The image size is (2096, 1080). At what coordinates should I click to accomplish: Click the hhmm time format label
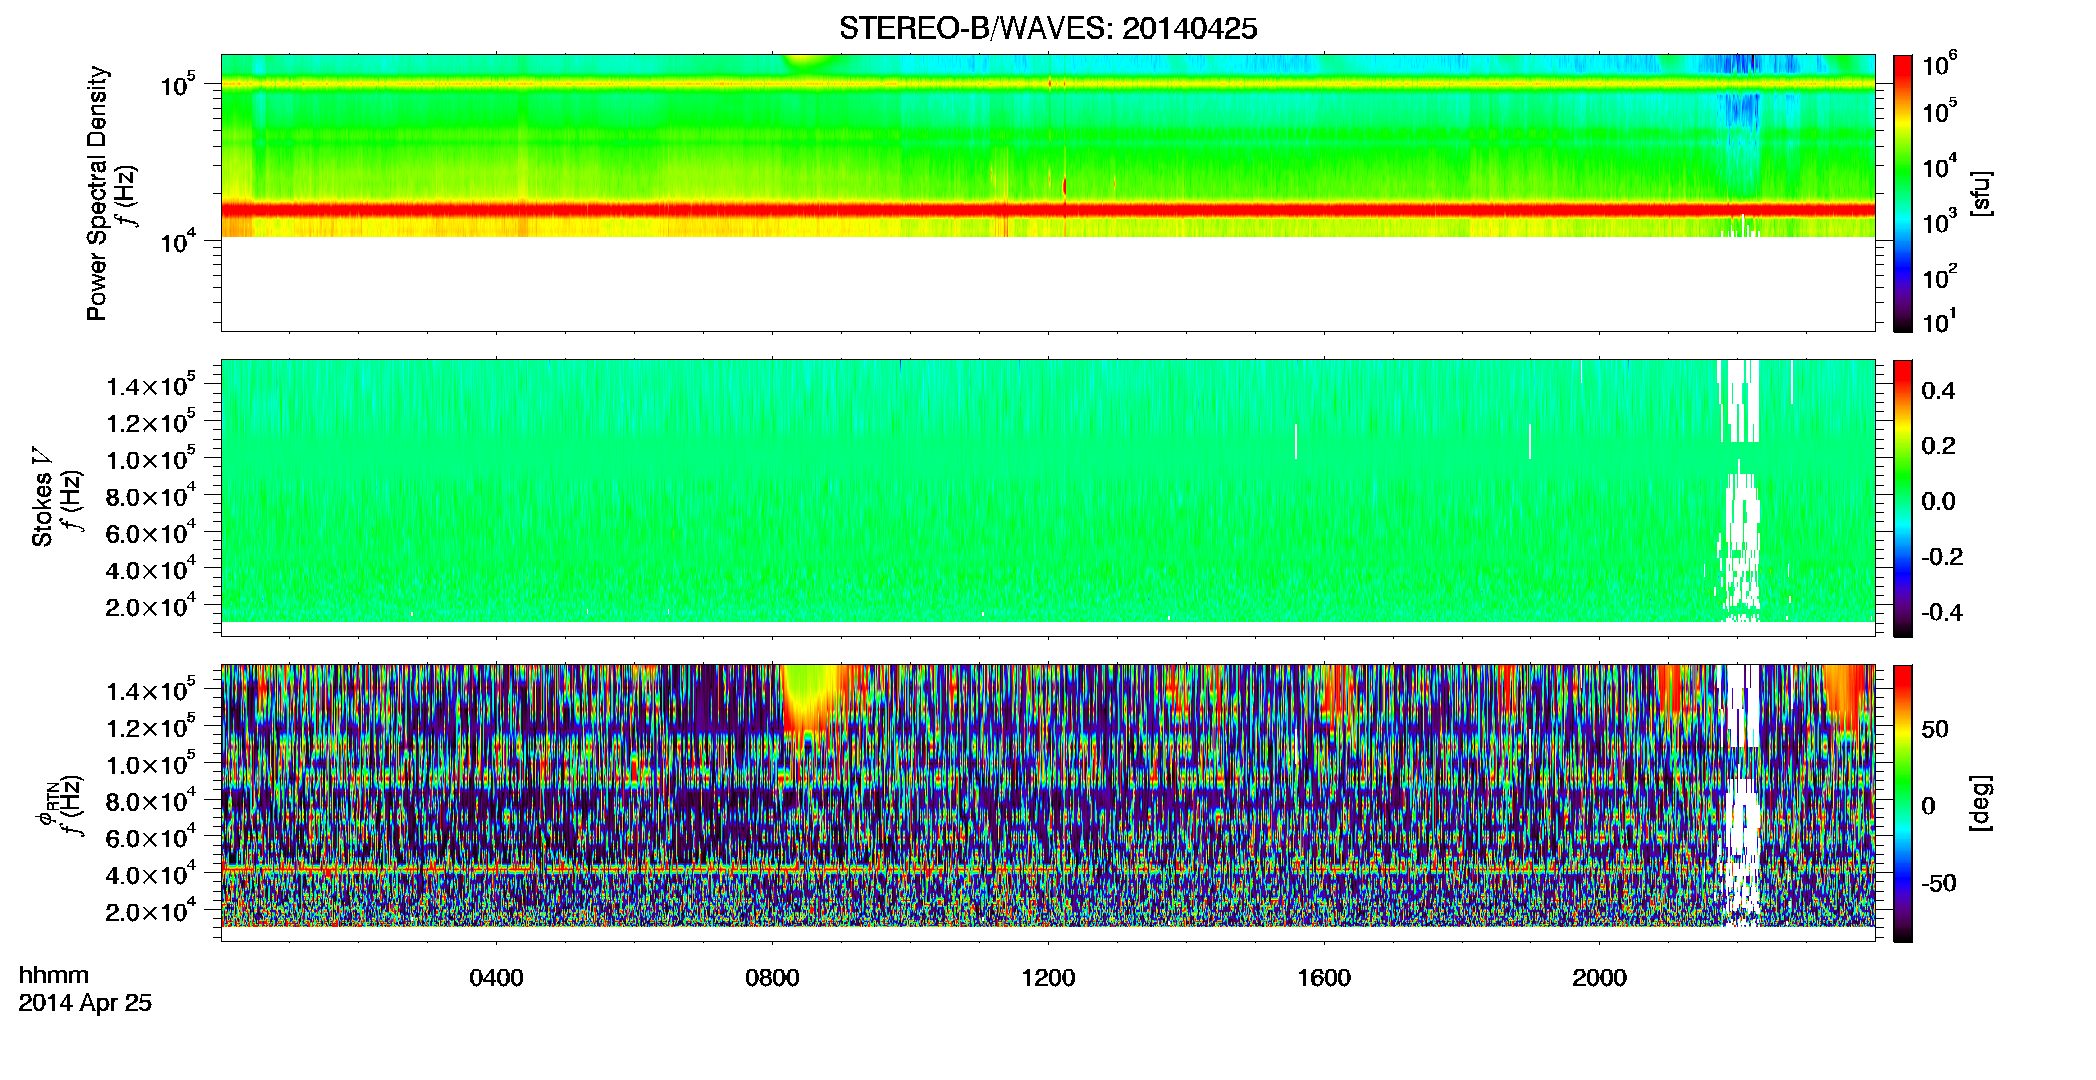coord(54,976)
